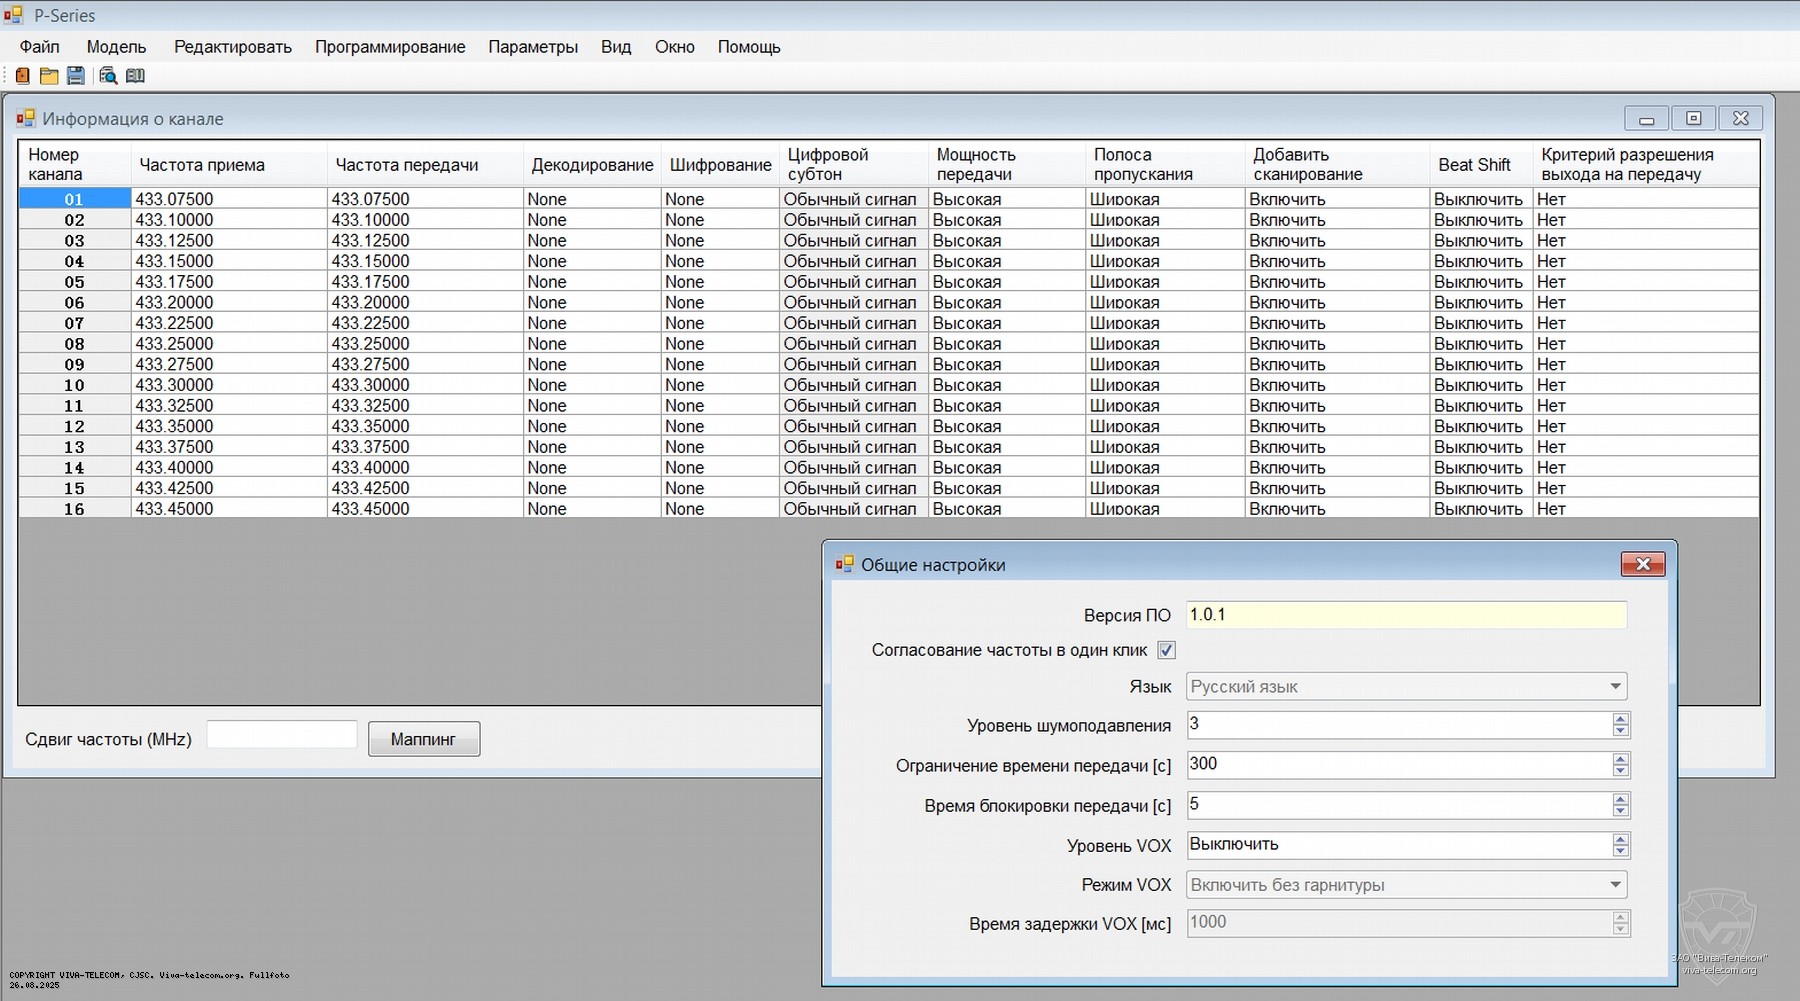Click the magnifier read-data toolbar icon
The image size is (1800, 1001).
tap(108, 76)
